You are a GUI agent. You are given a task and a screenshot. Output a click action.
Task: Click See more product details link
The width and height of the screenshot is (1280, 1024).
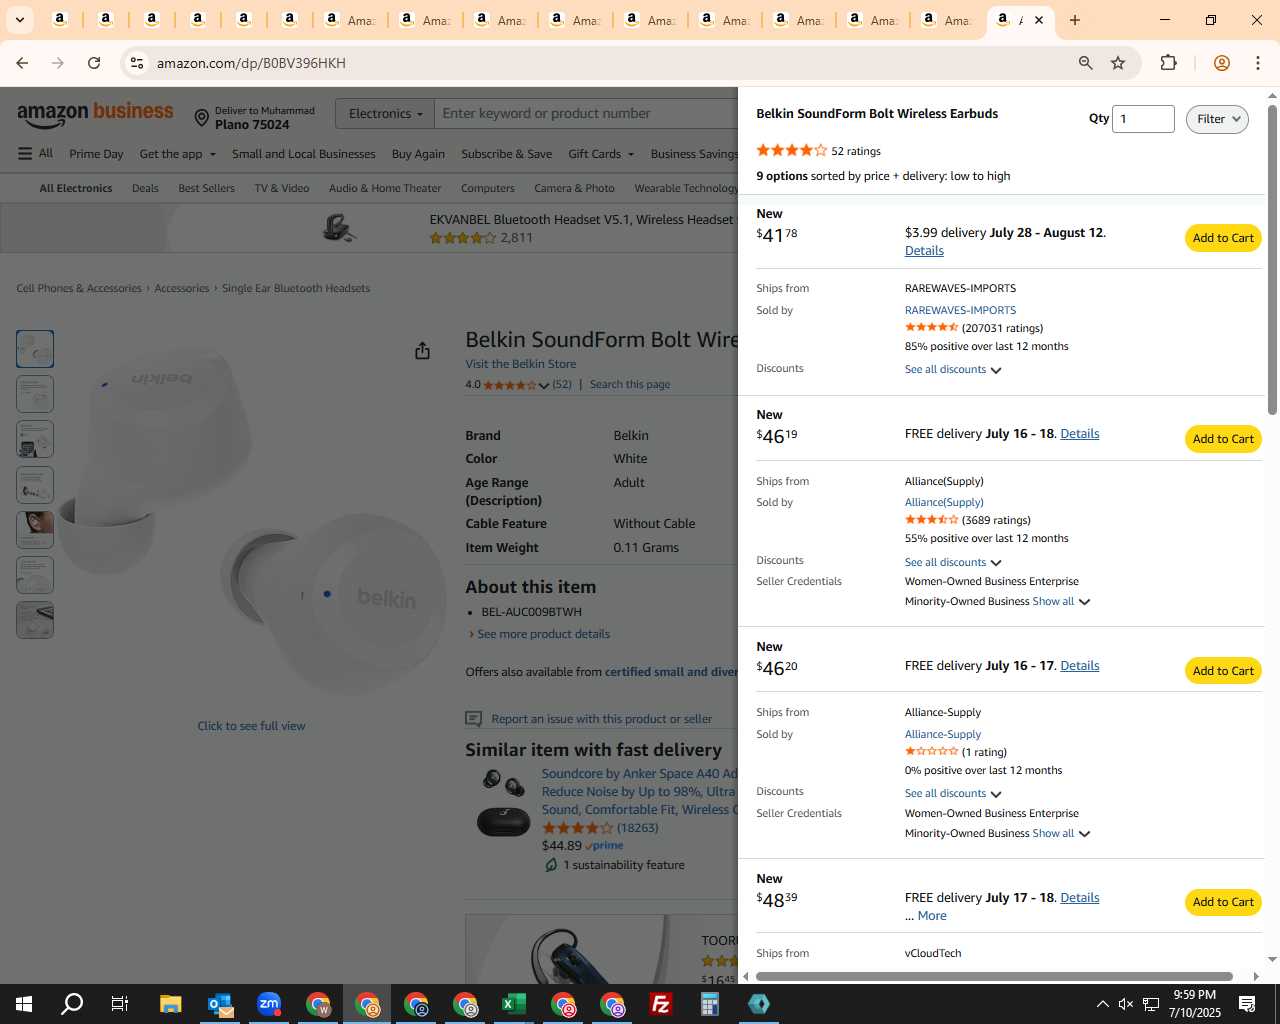543,634
